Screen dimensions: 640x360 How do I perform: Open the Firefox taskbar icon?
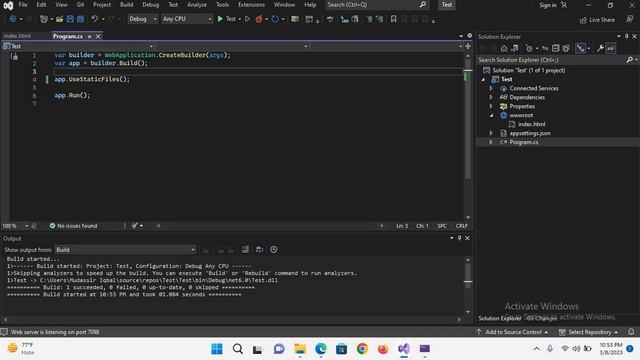click(383, 349)
